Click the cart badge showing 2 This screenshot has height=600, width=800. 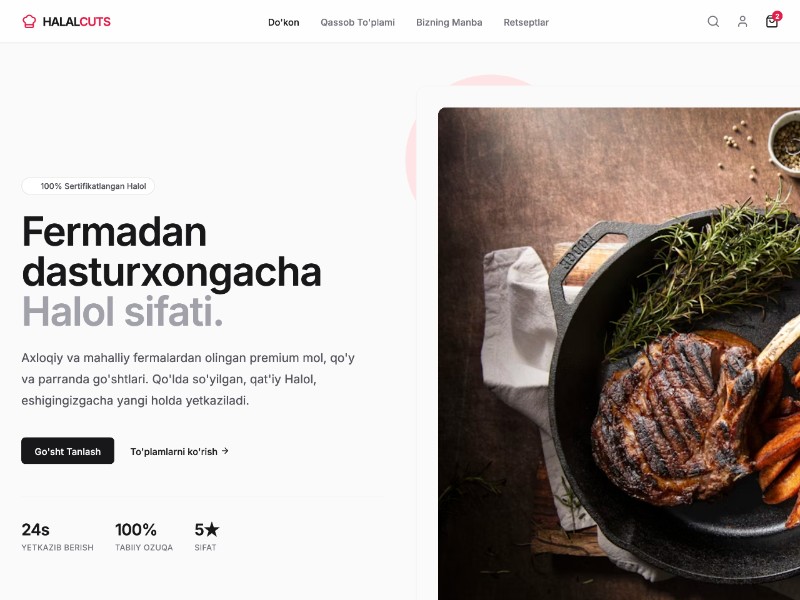click(x=777, y=16)
